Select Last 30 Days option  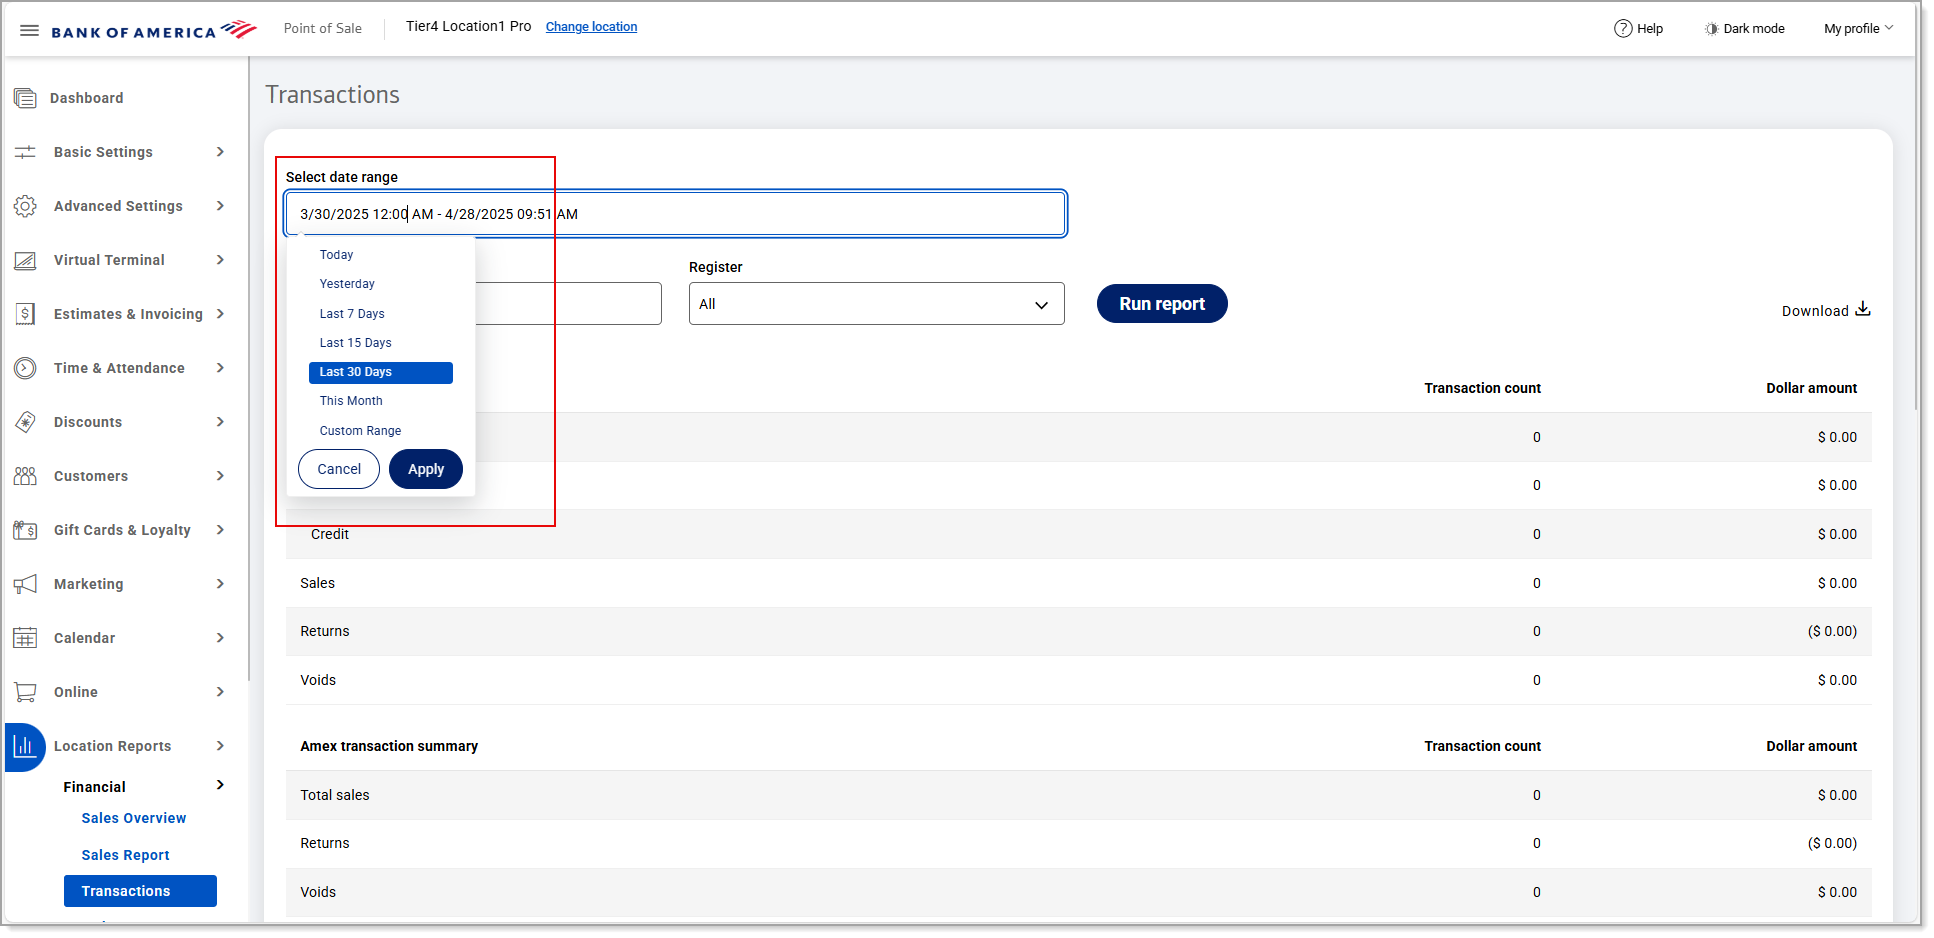(380, 372)
